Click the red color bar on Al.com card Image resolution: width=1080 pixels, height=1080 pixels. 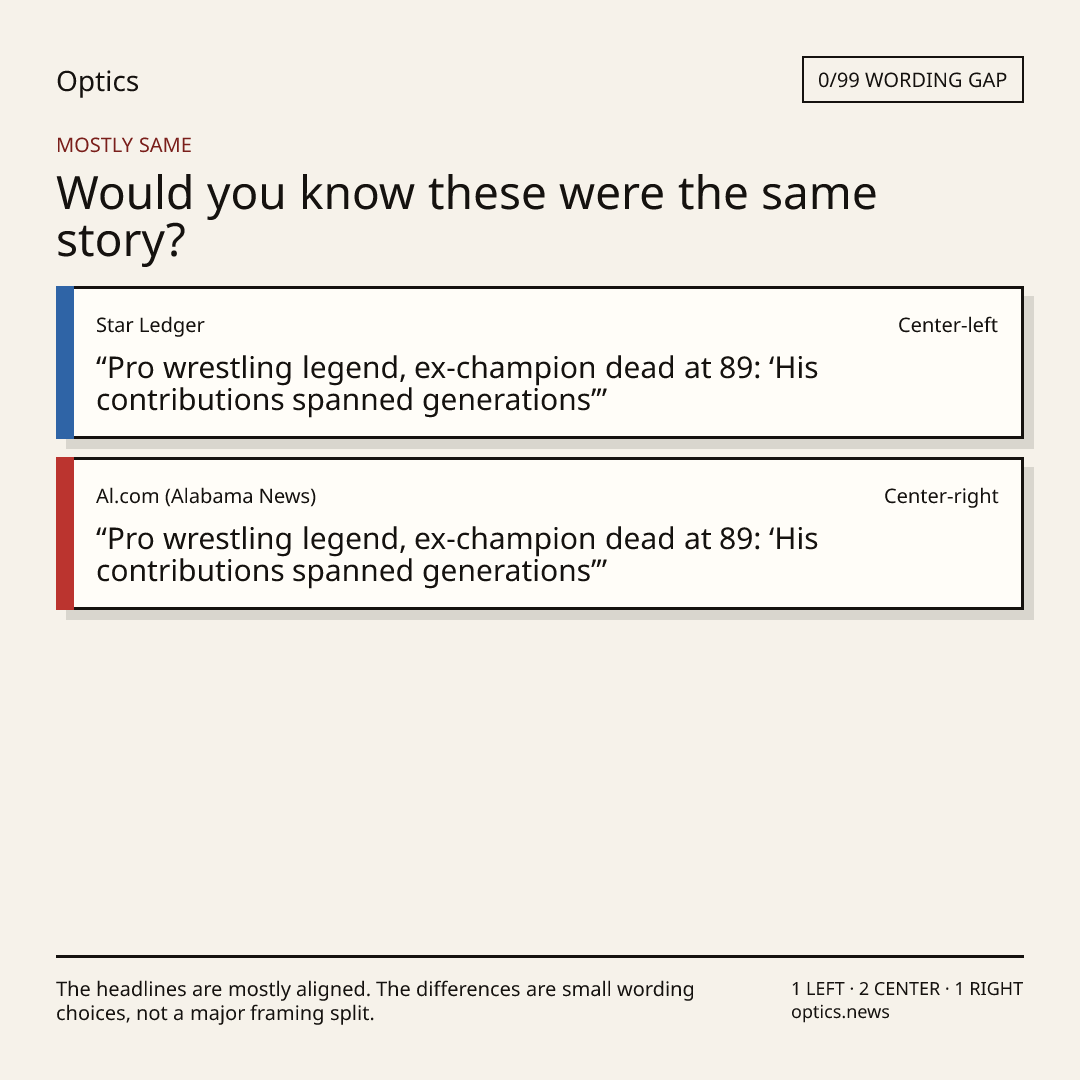[x=65, y=533]
